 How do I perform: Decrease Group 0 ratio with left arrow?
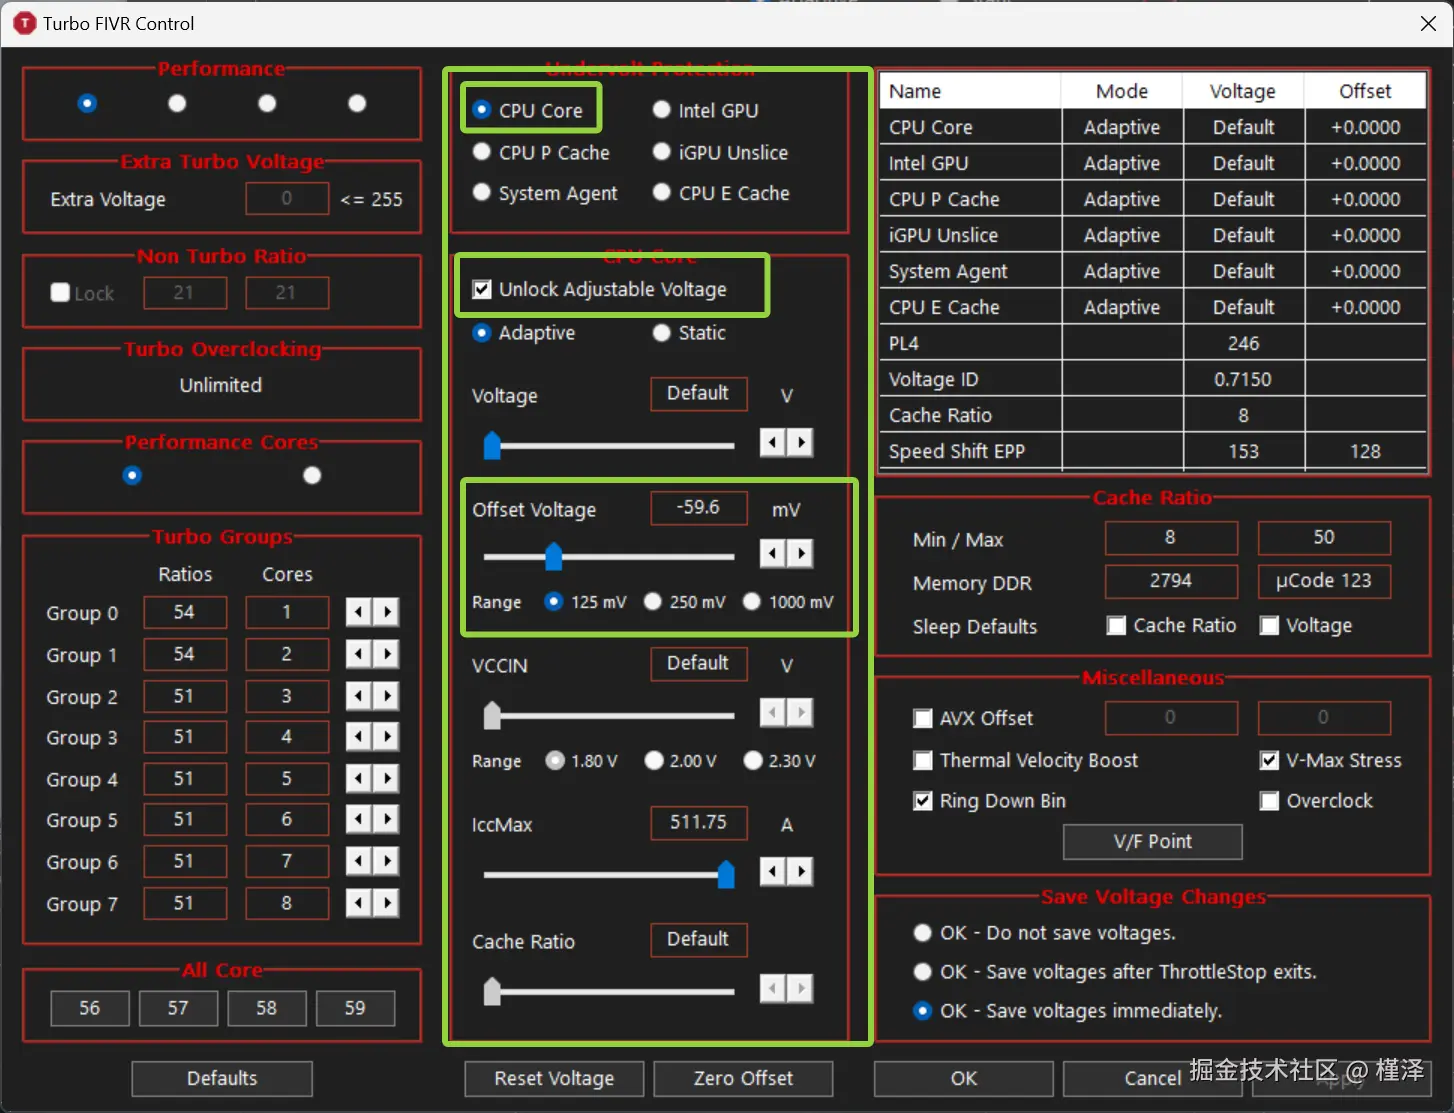click(359, 612)
